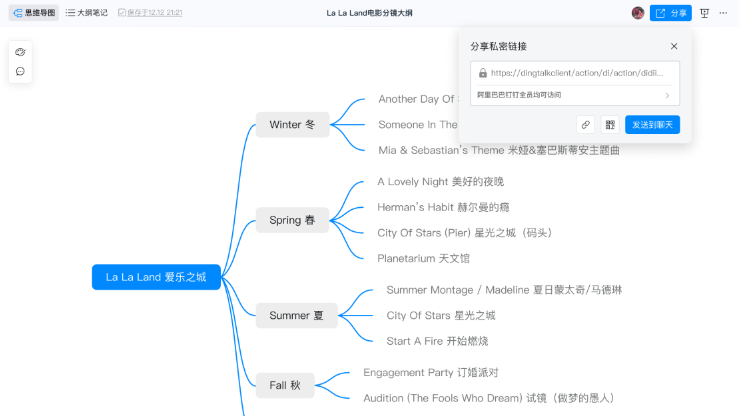The height and width of the screenshot is (416, 739).
Task: Switch to the 大纲笔记 tab
Action: coord(87,13)
